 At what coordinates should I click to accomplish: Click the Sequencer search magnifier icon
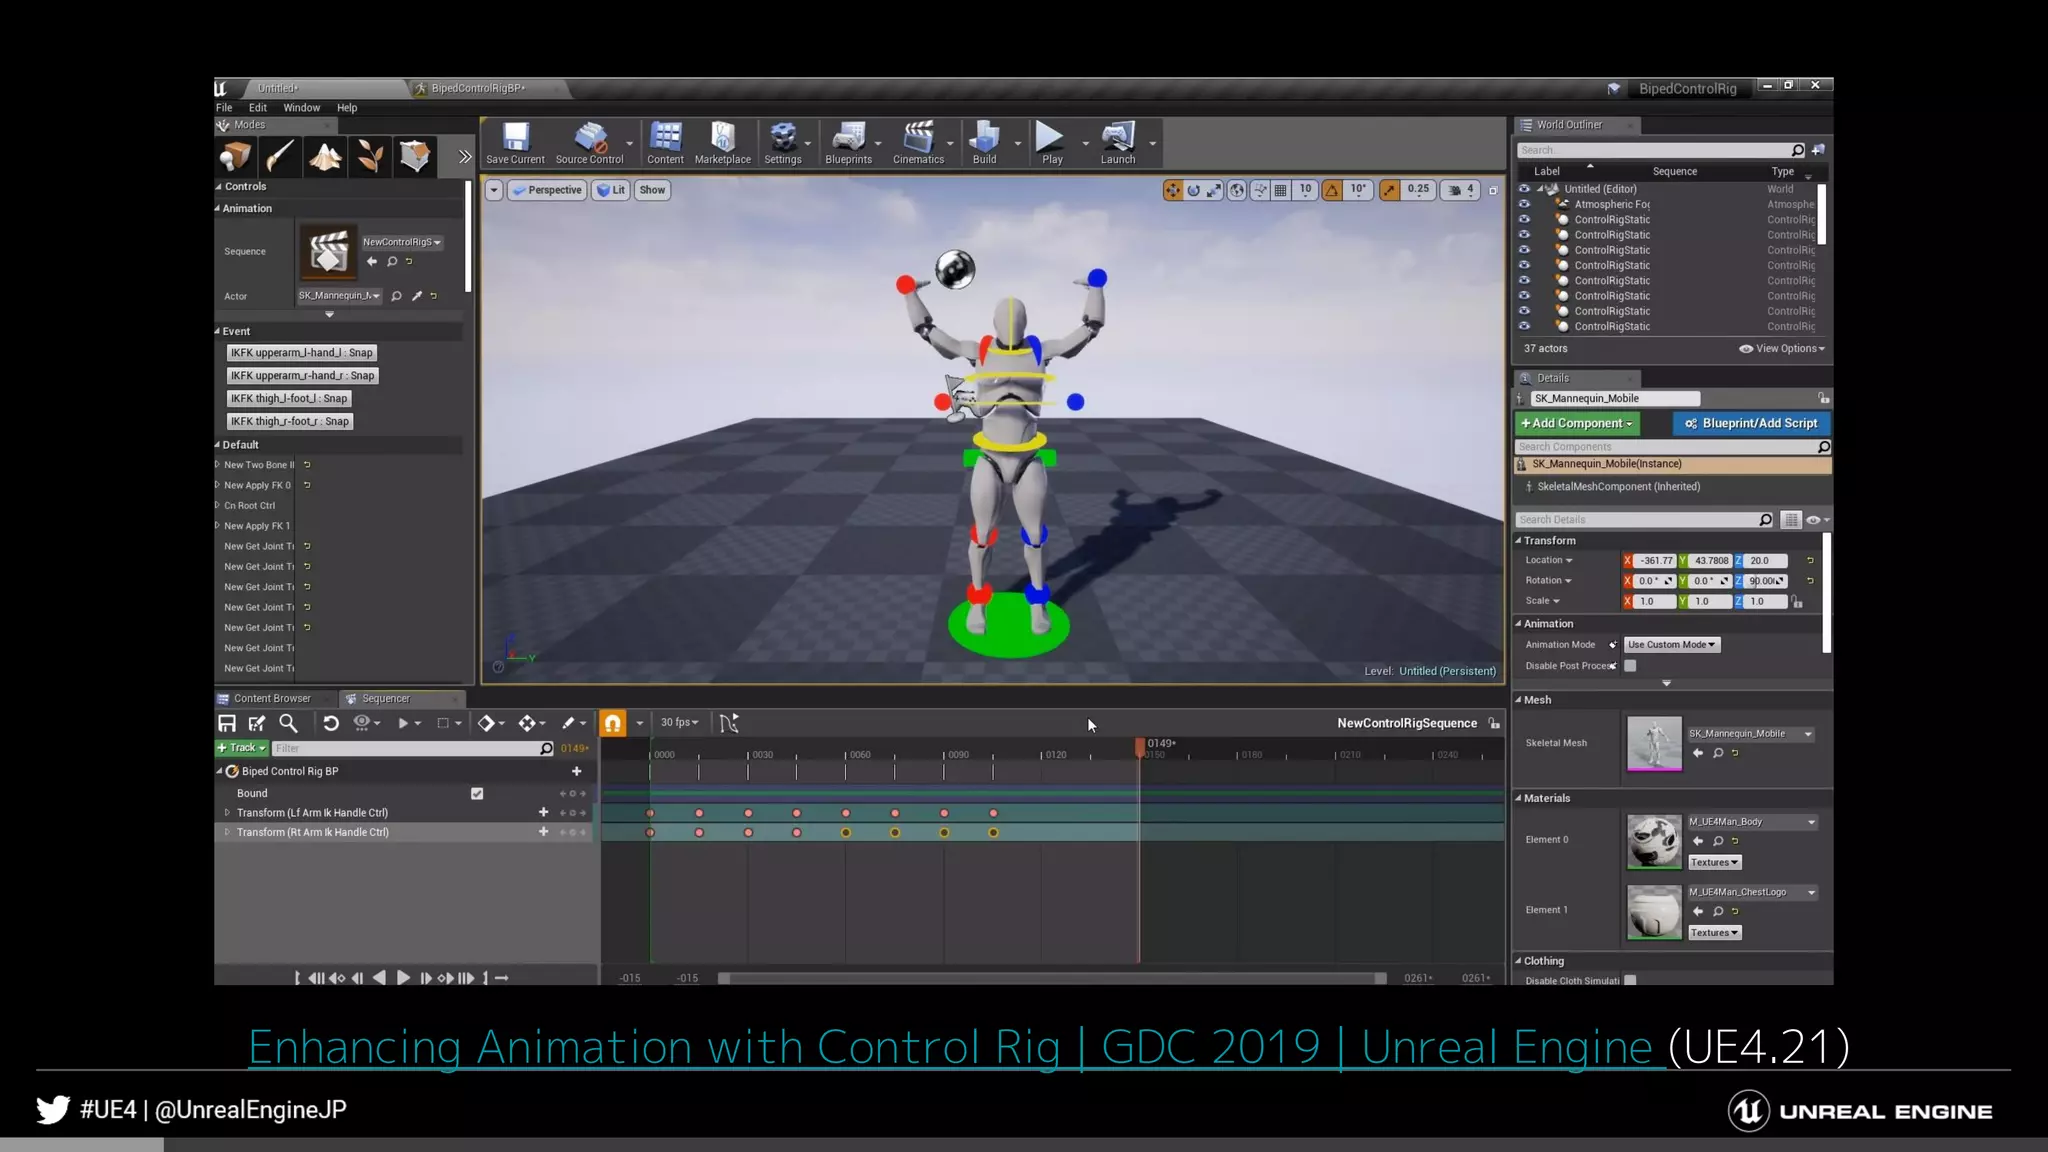(288, 723)
